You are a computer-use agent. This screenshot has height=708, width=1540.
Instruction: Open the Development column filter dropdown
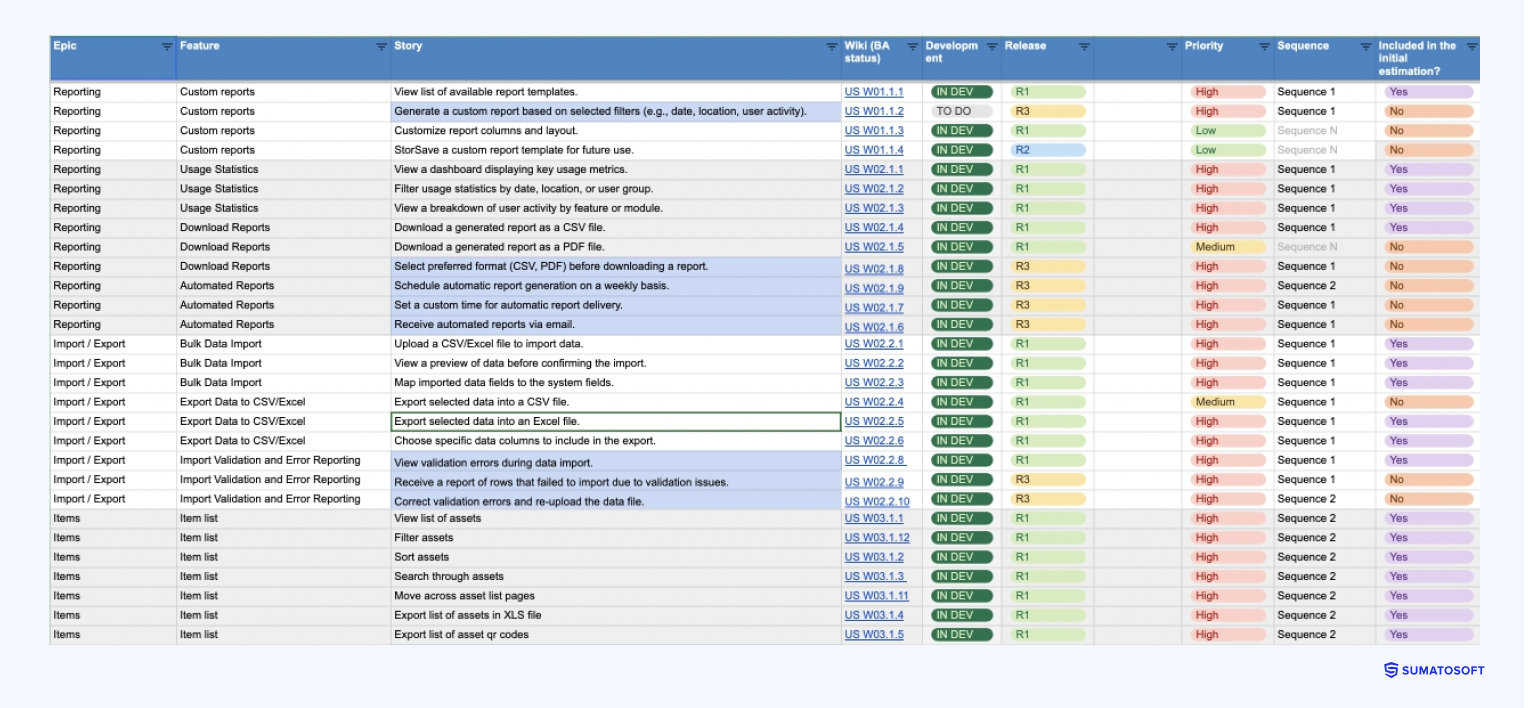click(991, 45)
